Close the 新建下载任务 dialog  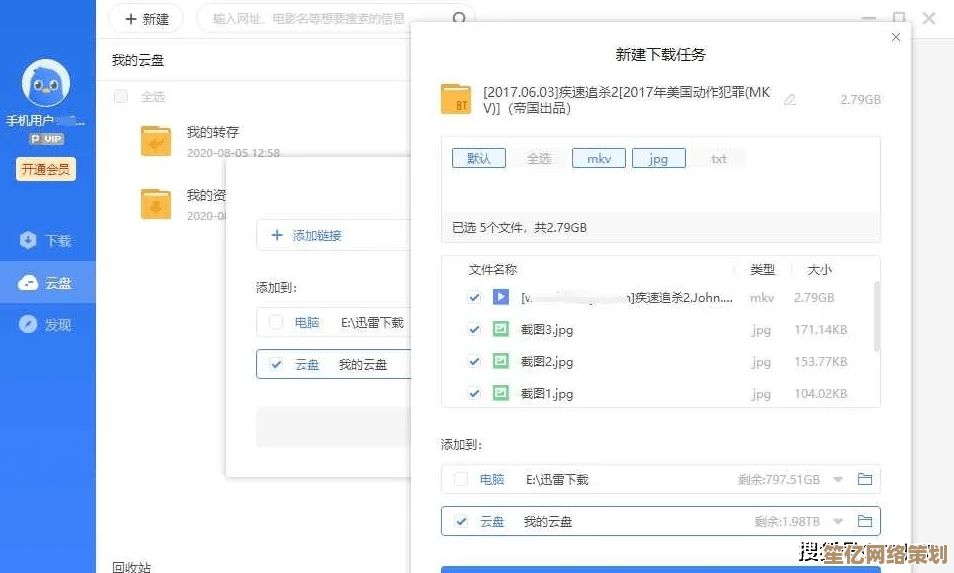pyautogui.click(x=896, y=37)
